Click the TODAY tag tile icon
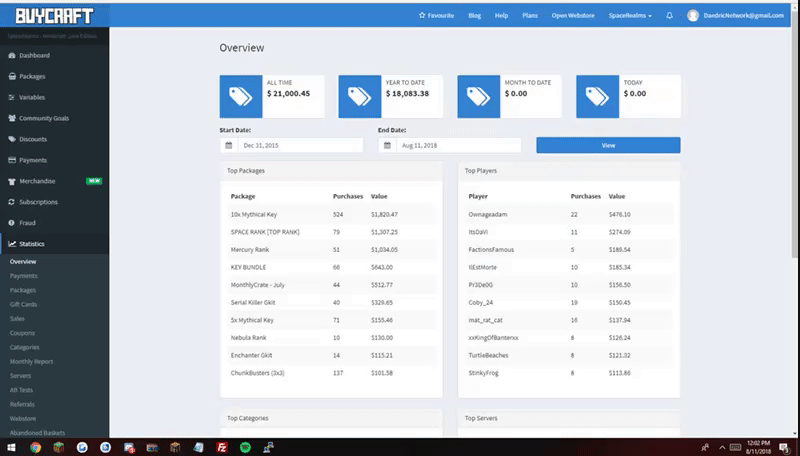The width and height of the screenshot is (800, 456). click(597, 96)
